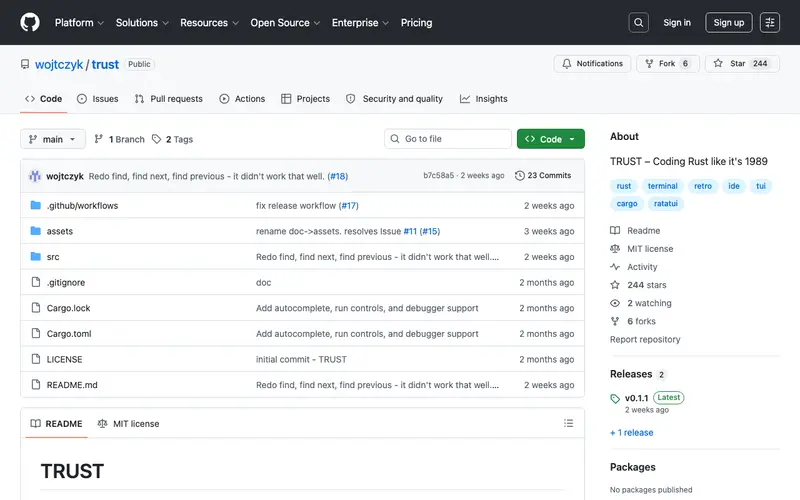800x500 pixels.
Task: Open the 2 Tags link
Action: (x=172, y=139)
